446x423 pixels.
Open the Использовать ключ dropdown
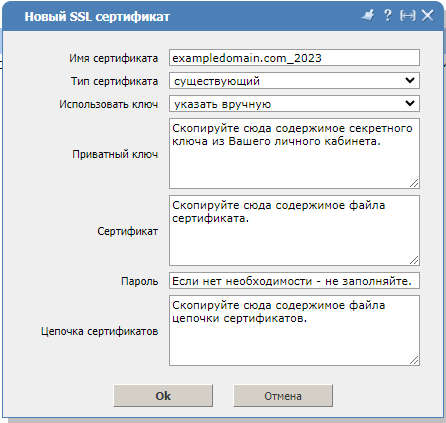point(294,104)
